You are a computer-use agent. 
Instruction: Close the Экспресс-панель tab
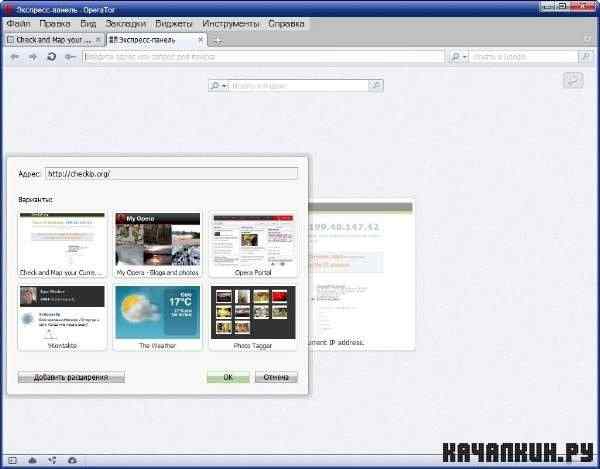pyautogui.click(x=200, y=39)
